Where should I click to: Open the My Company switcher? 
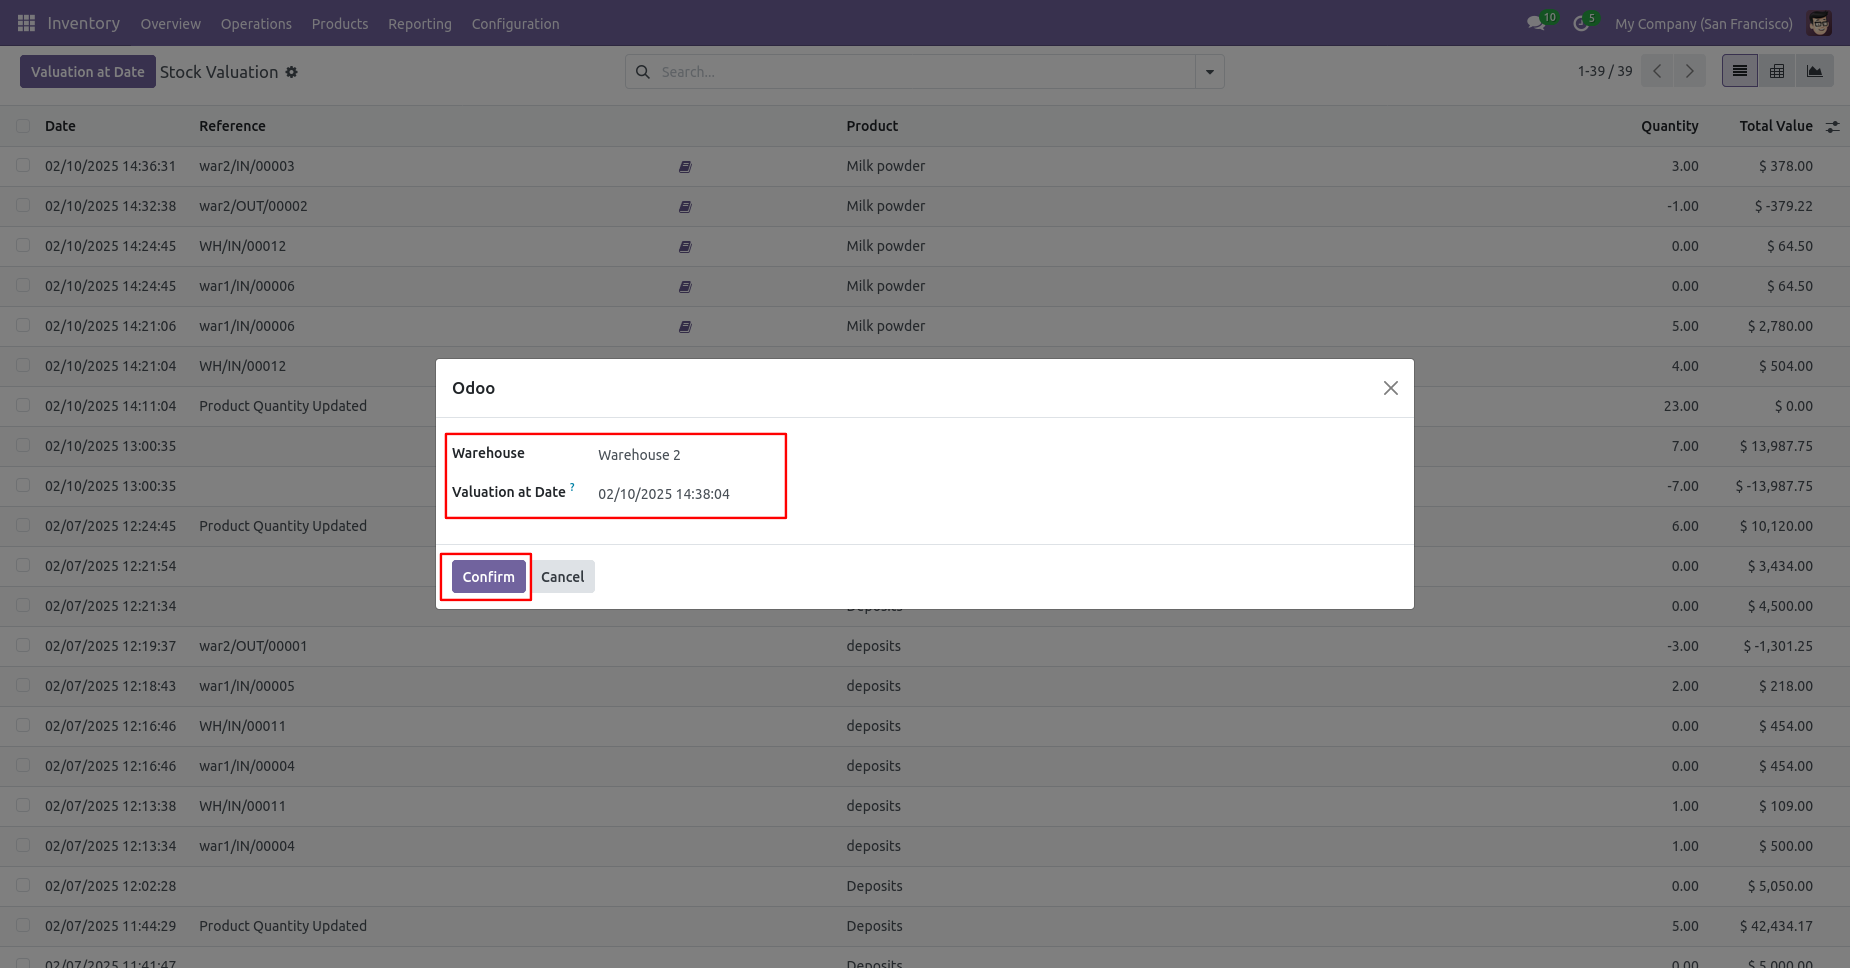pyautogui.click(x=1703, y=24)
